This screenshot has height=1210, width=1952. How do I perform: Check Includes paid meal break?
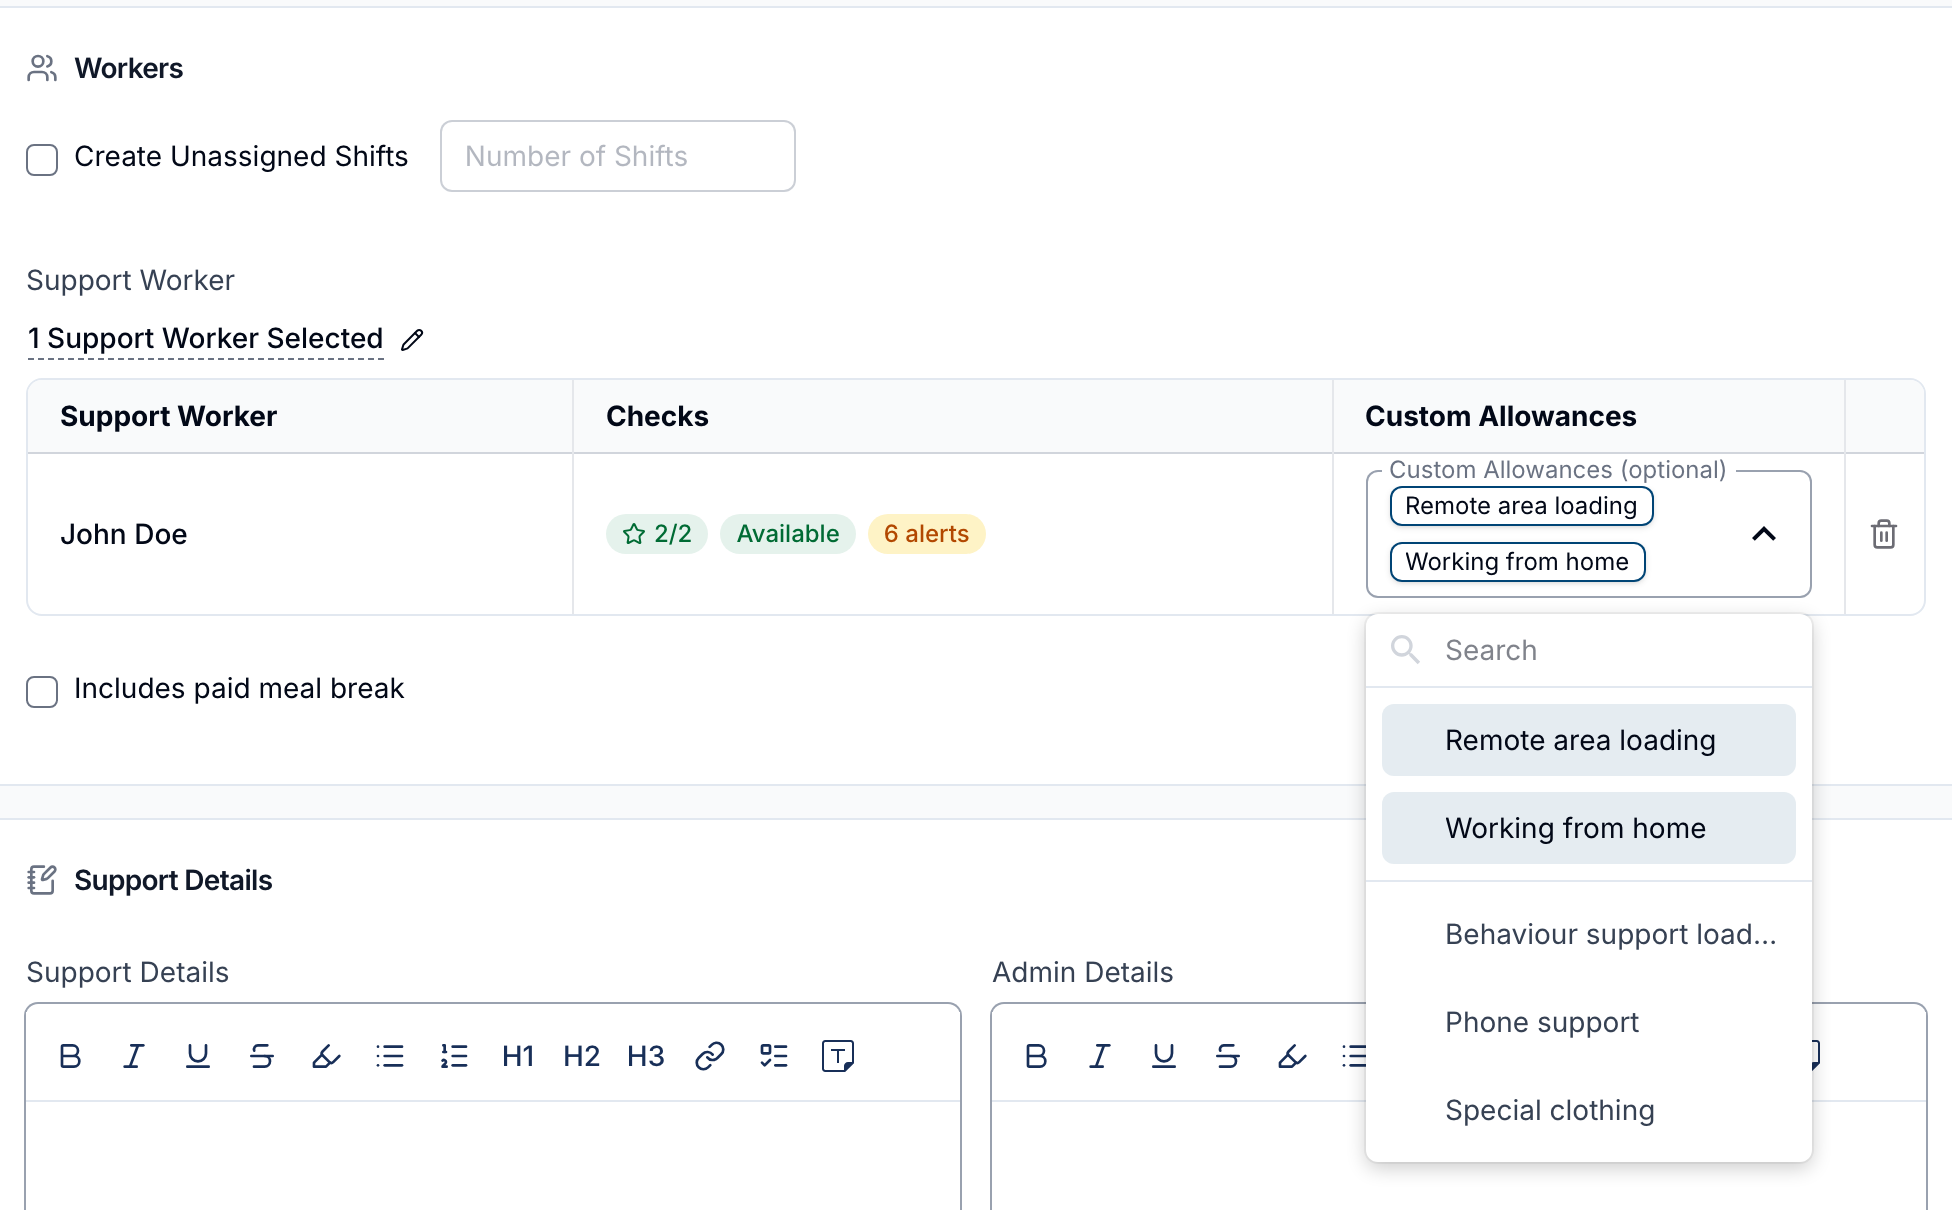coord(42,691)
